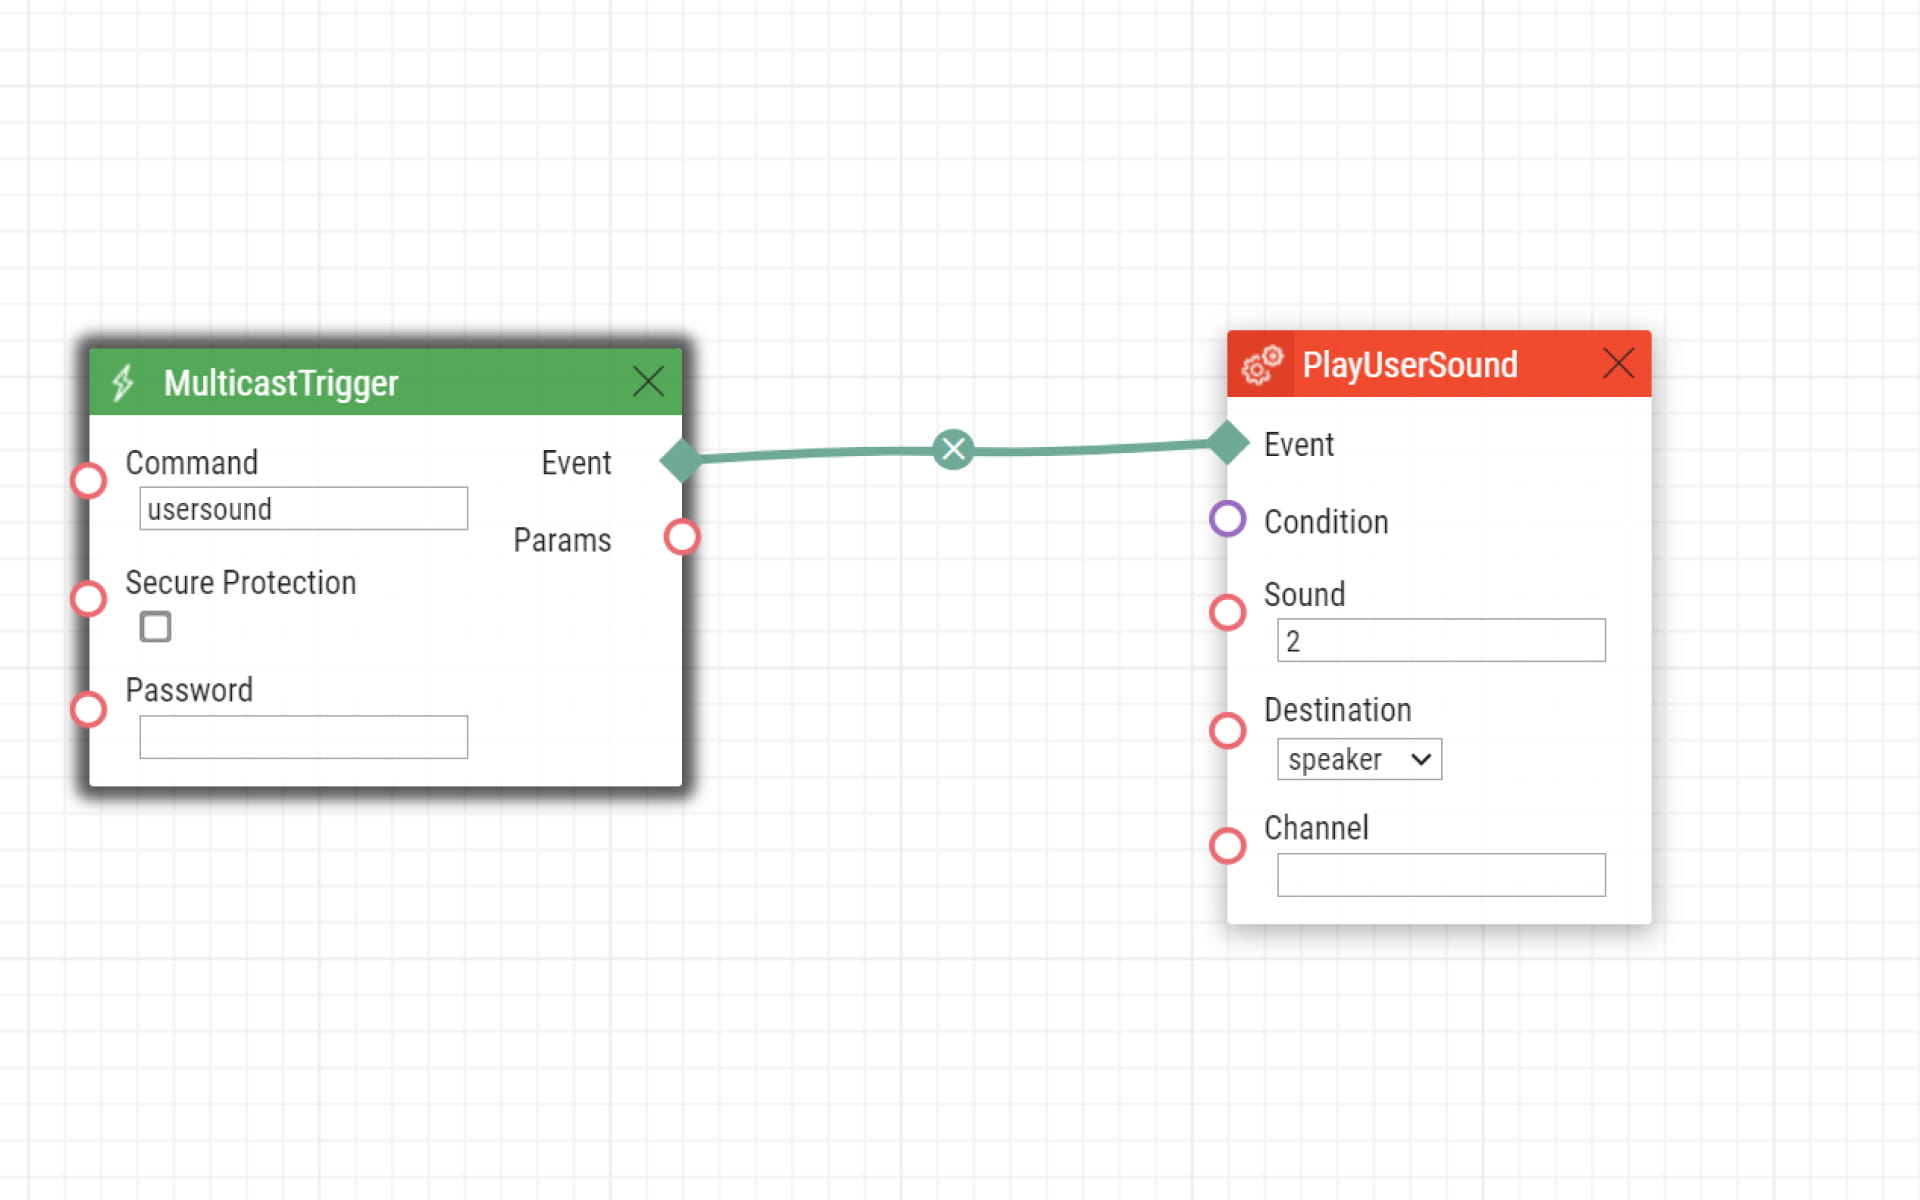Open the Destination speaker dropdown
Screen dimensions: 1920x1200
click(1359, 759)
